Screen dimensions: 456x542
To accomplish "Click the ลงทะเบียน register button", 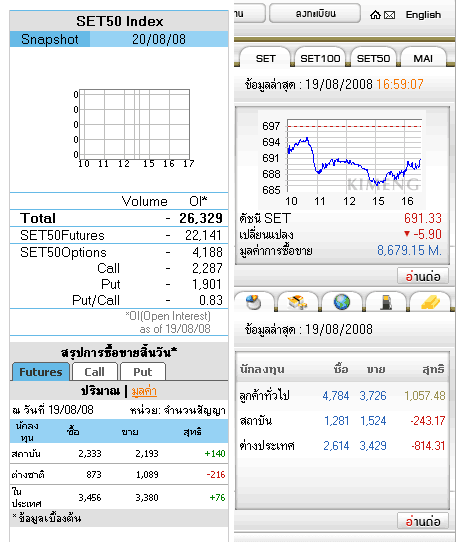I will 315,13.
